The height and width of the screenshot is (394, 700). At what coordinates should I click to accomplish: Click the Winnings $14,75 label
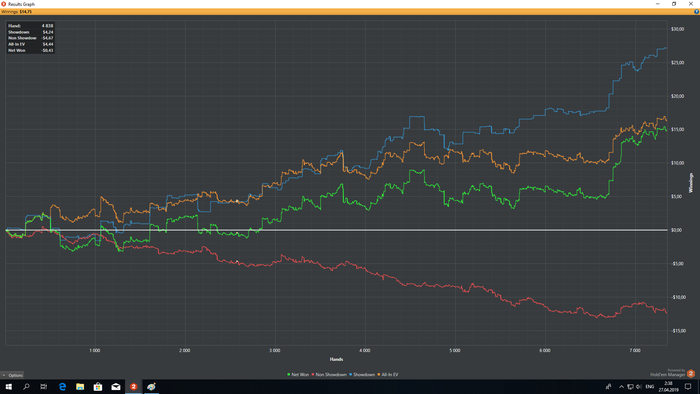(x=17, y=12)
